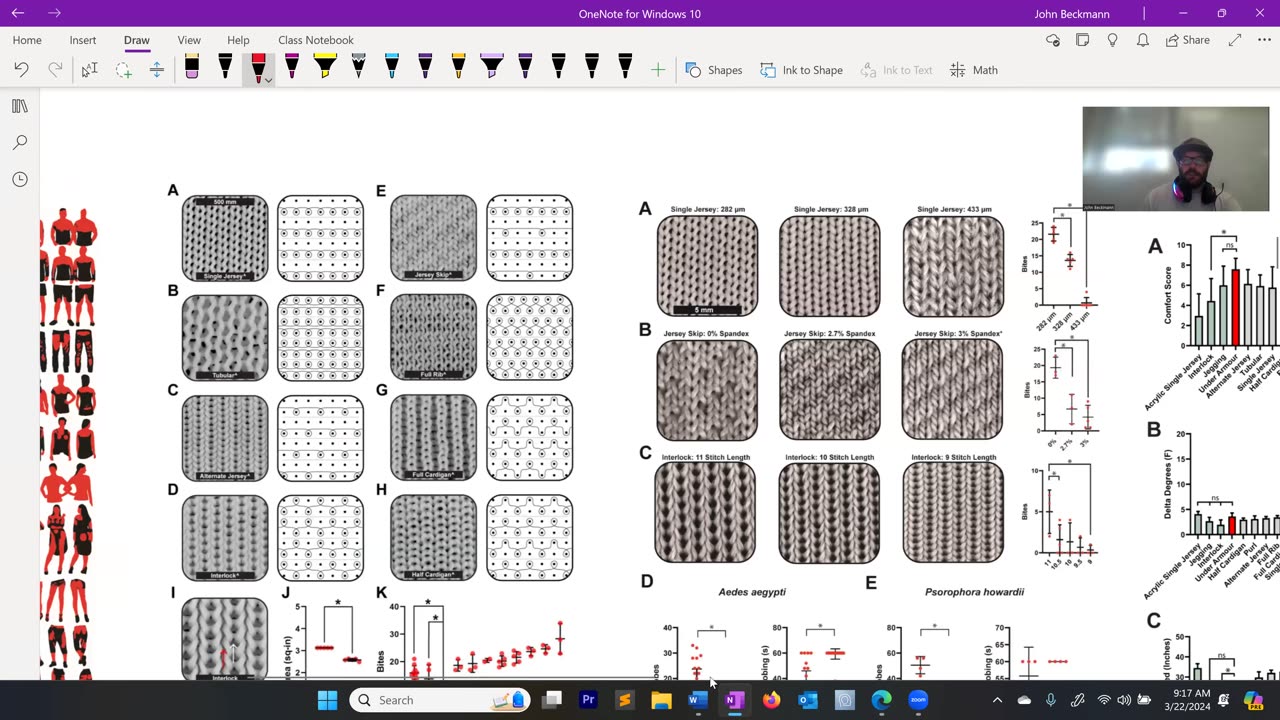
Task: Select the Draw tab
Action: (137, 40)
